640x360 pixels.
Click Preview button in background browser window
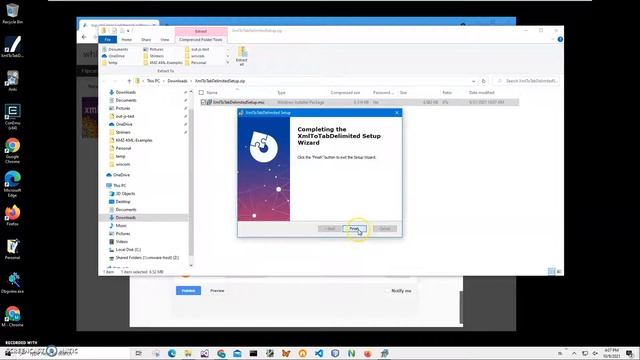pos(217,291)
